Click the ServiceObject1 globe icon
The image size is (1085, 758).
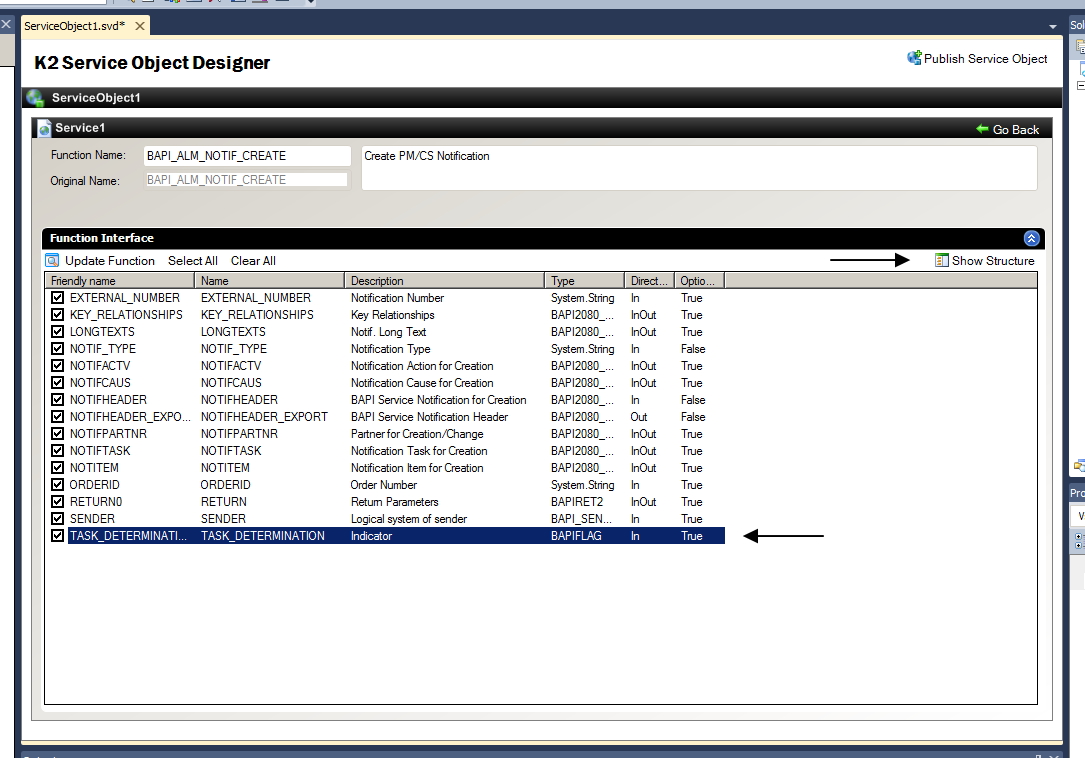(35, 98)
